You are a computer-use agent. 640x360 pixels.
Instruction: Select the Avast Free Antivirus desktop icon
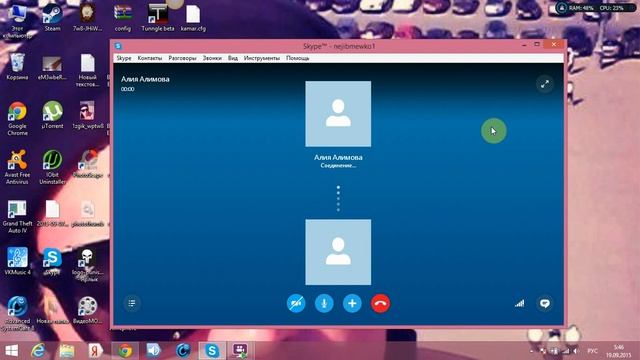[17, 167]
